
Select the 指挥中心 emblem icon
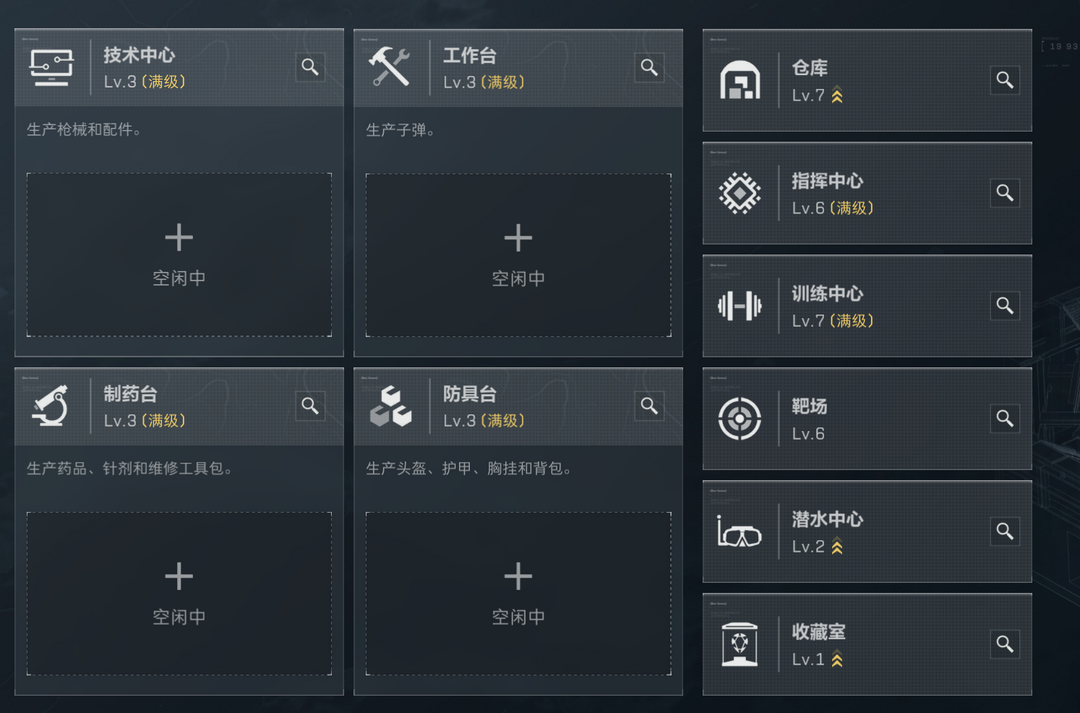coord(740,193)
